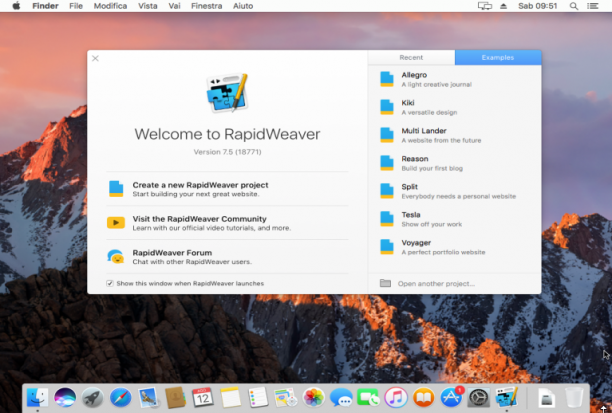Open the Allegro example project icon
Image resolution: width=612 pixels, height=413 pixels.
[387, 79]
